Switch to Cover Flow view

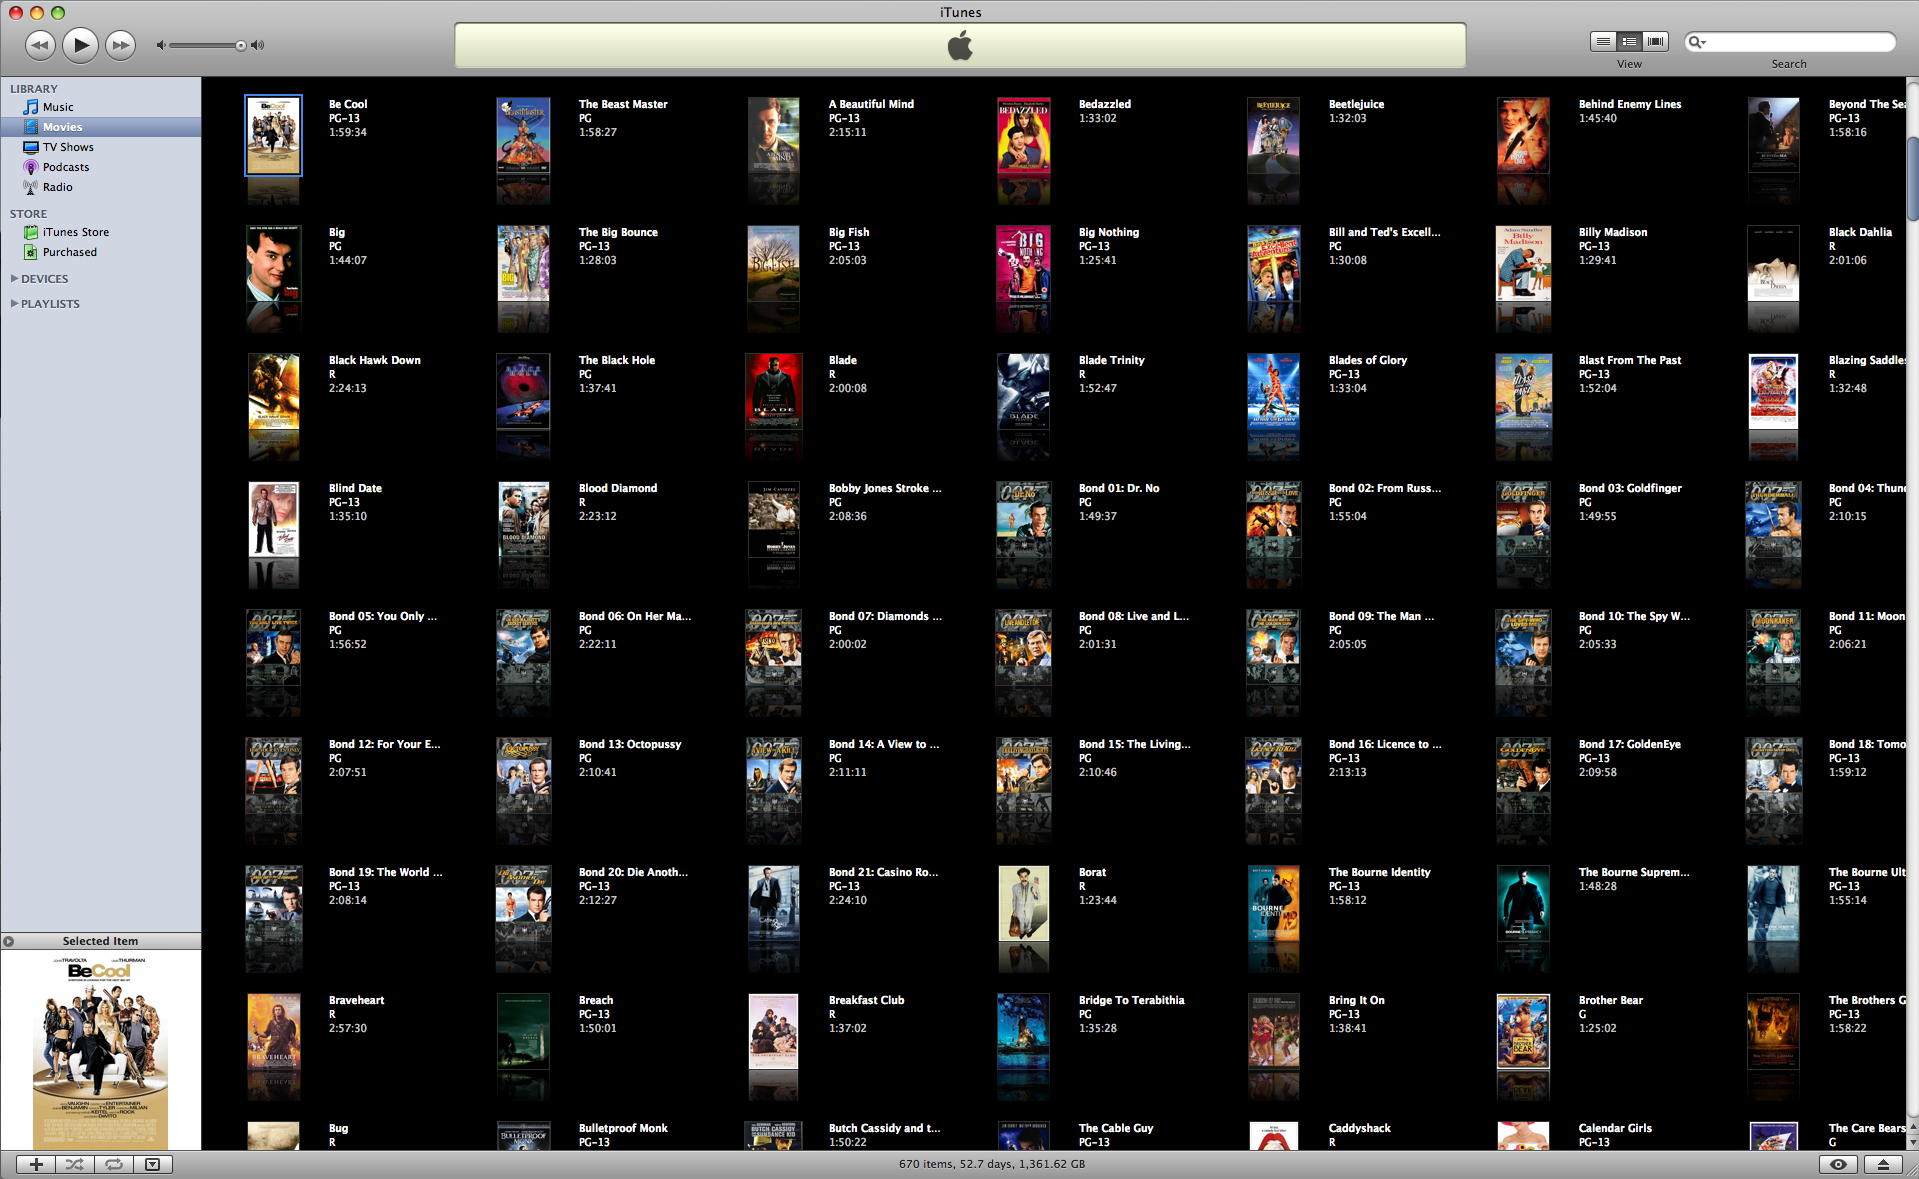coord(1656,41)
